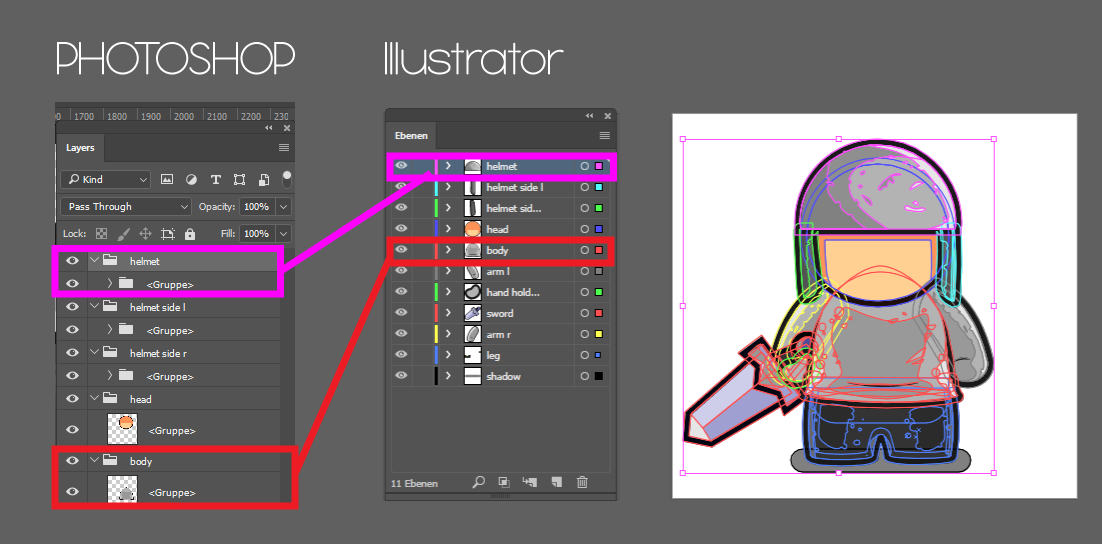
Task: Click the folder icon of the head group
Action: [110, 399]
